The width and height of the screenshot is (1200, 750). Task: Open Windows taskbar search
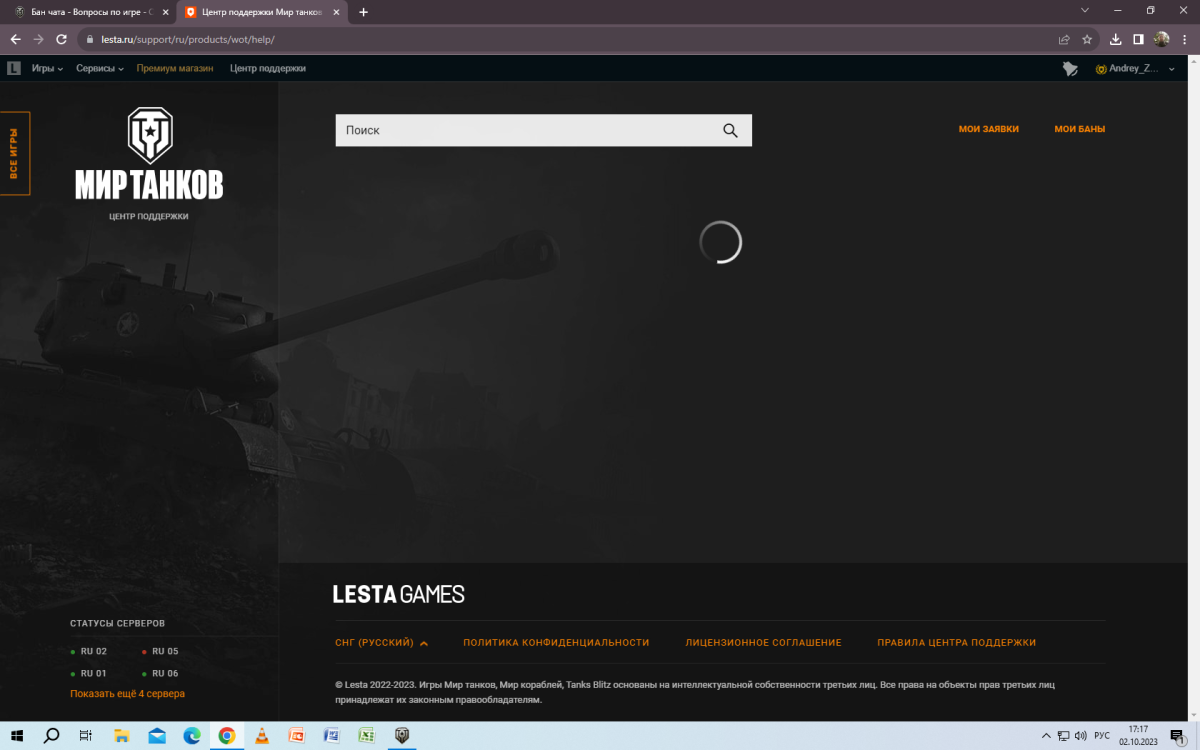coord(52,736)
